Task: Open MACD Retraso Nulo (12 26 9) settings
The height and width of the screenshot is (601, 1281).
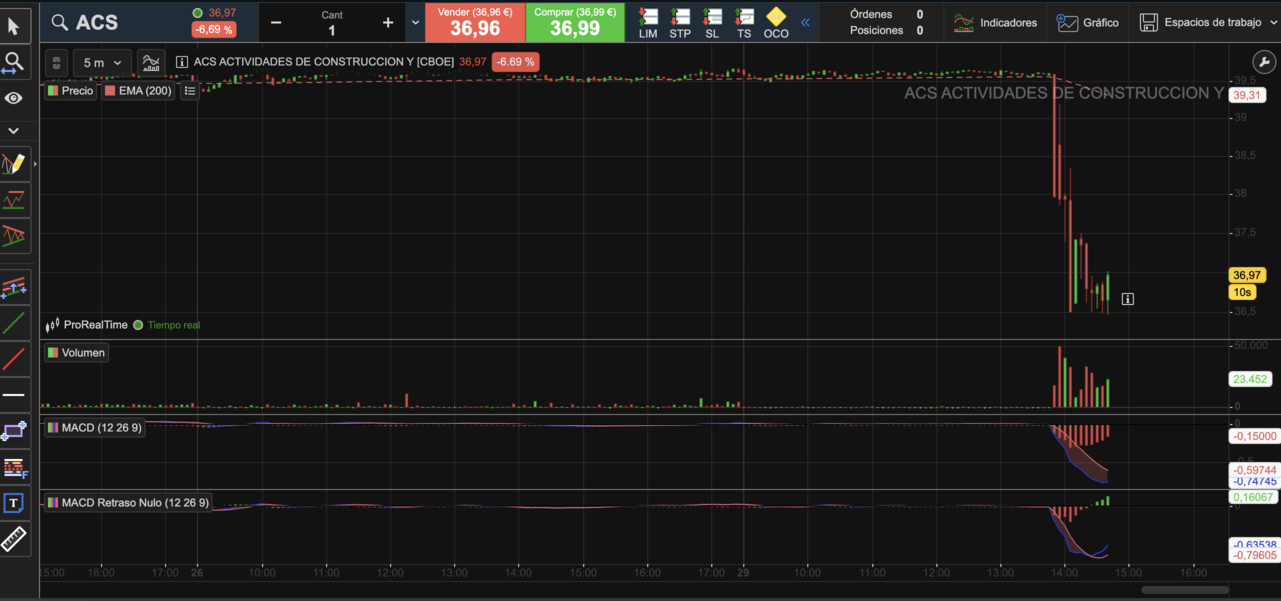Action: pyautogui.click(x=128, y=503)
